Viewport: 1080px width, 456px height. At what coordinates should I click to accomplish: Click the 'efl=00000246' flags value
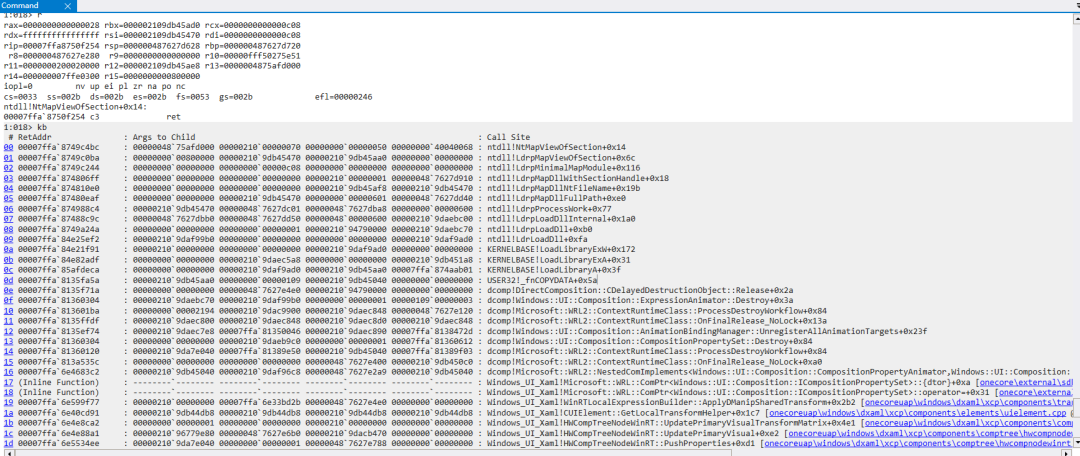pos(344,97)
